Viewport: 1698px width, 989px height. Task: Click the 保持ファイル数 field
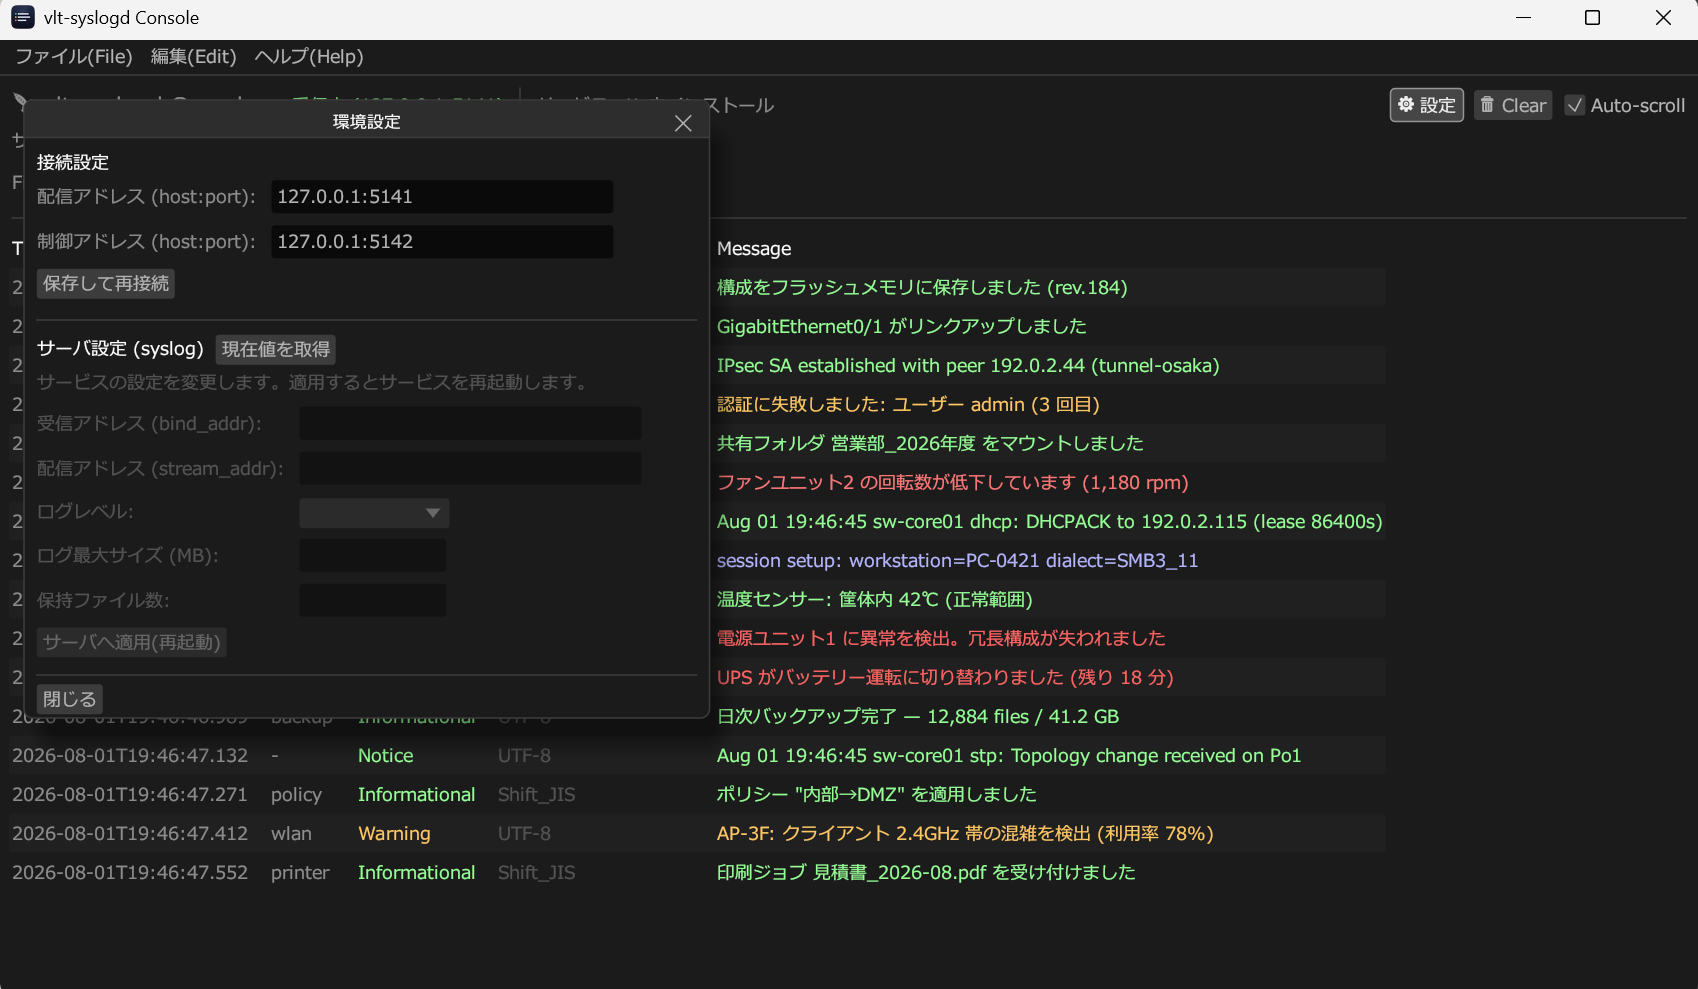tap(373, 601)
